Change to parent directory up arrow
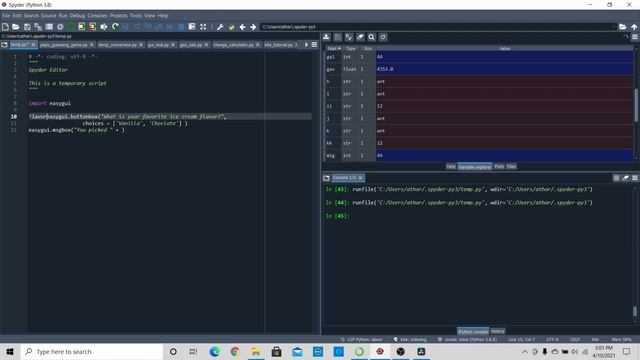 click(634, 27)
